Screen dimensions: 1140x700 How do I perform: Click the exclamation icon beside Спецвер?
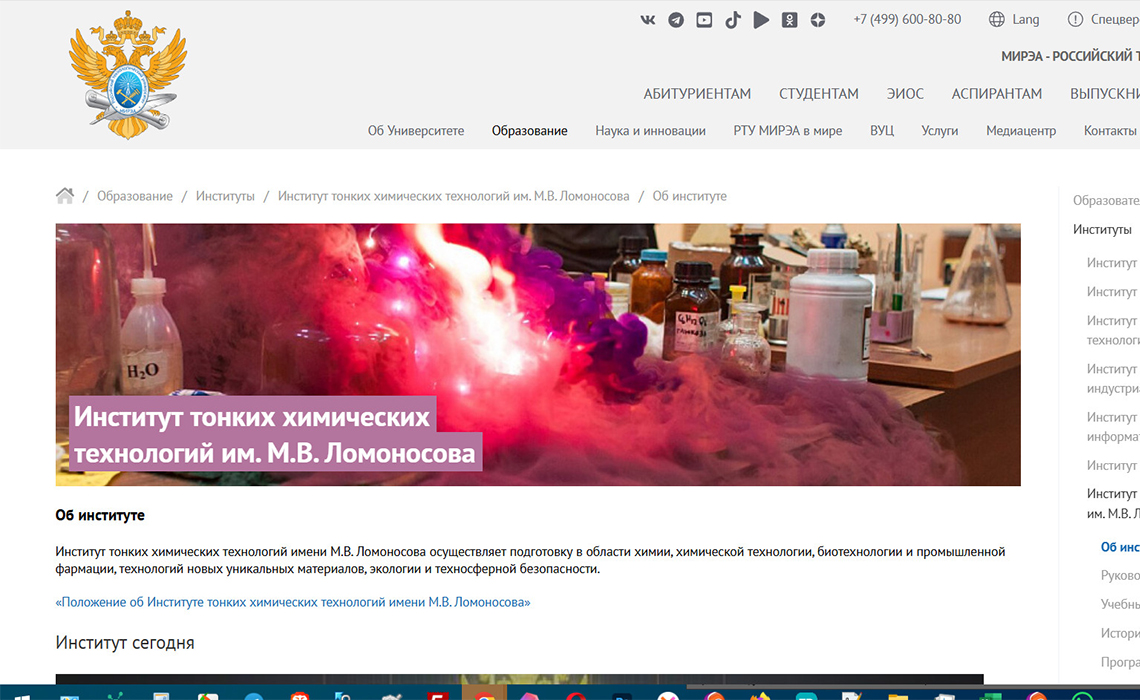pyautogui.click(x=1075, y=20)
